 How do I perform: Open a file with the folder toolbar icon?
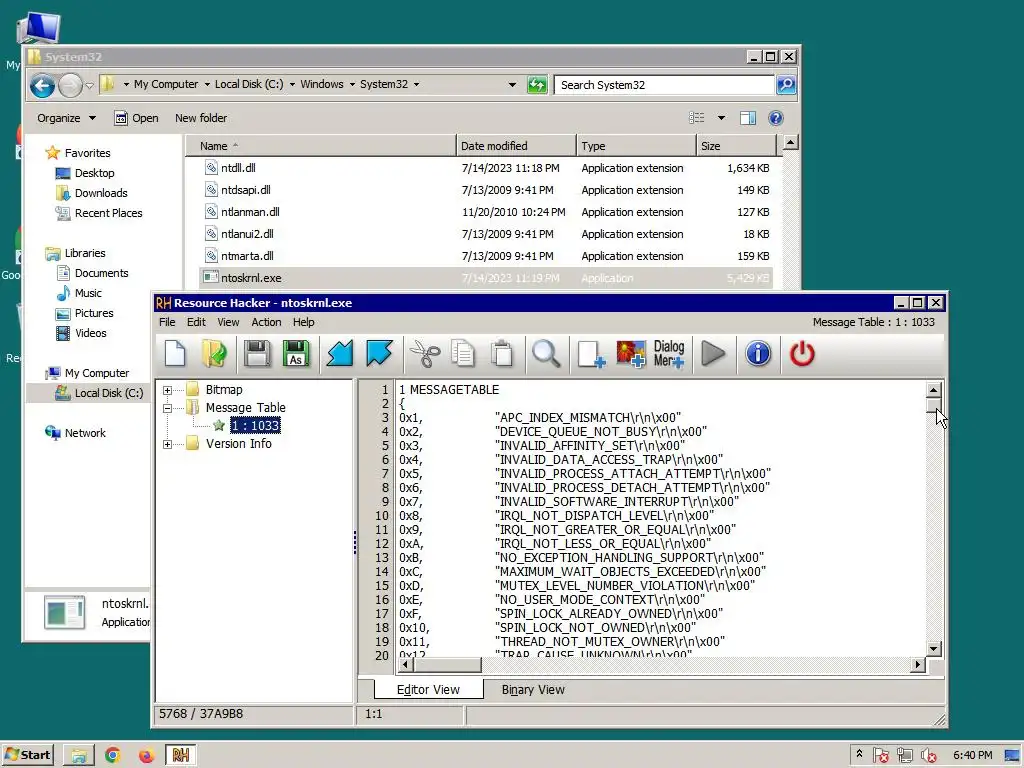point(214,354)
